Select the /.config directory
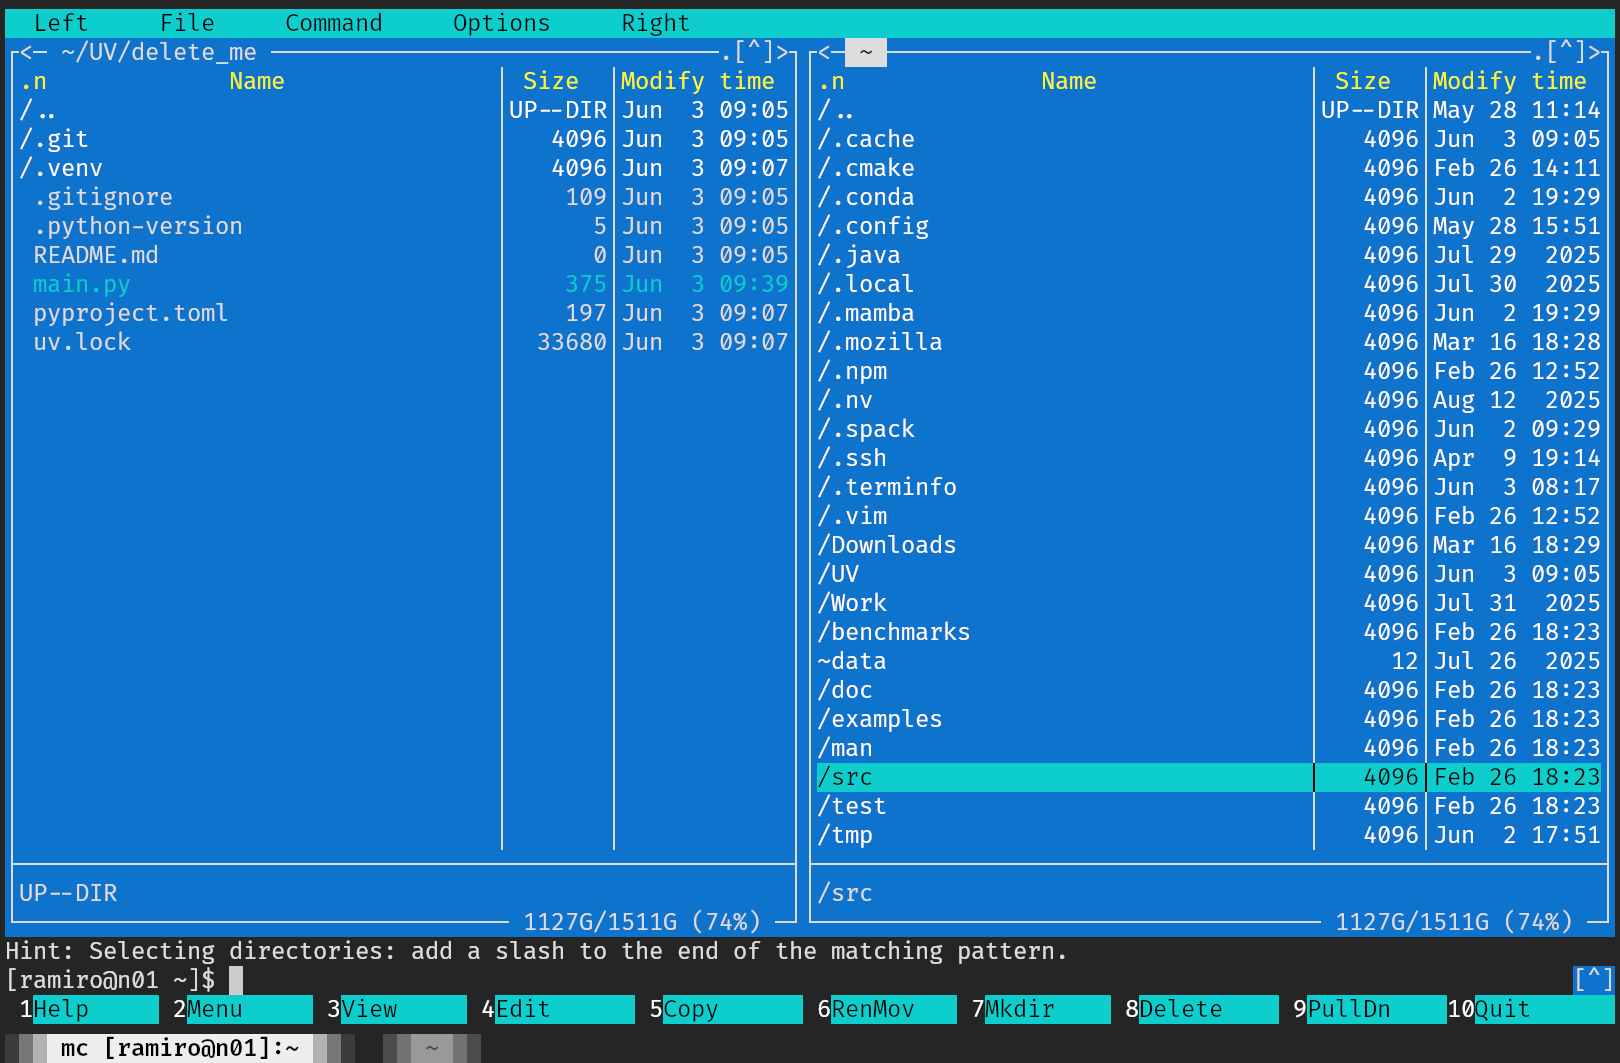The width and height of the screenshot is (1620, 1063). pos(1209,226)
